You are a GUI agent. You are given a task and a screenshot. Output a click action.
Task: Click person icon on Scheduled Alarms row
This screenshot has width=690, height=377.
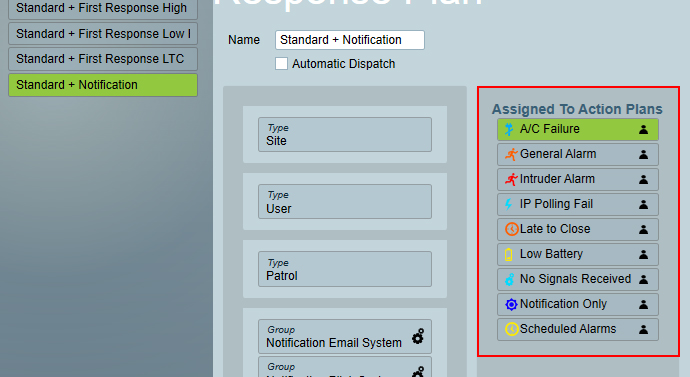coord(643,329)
